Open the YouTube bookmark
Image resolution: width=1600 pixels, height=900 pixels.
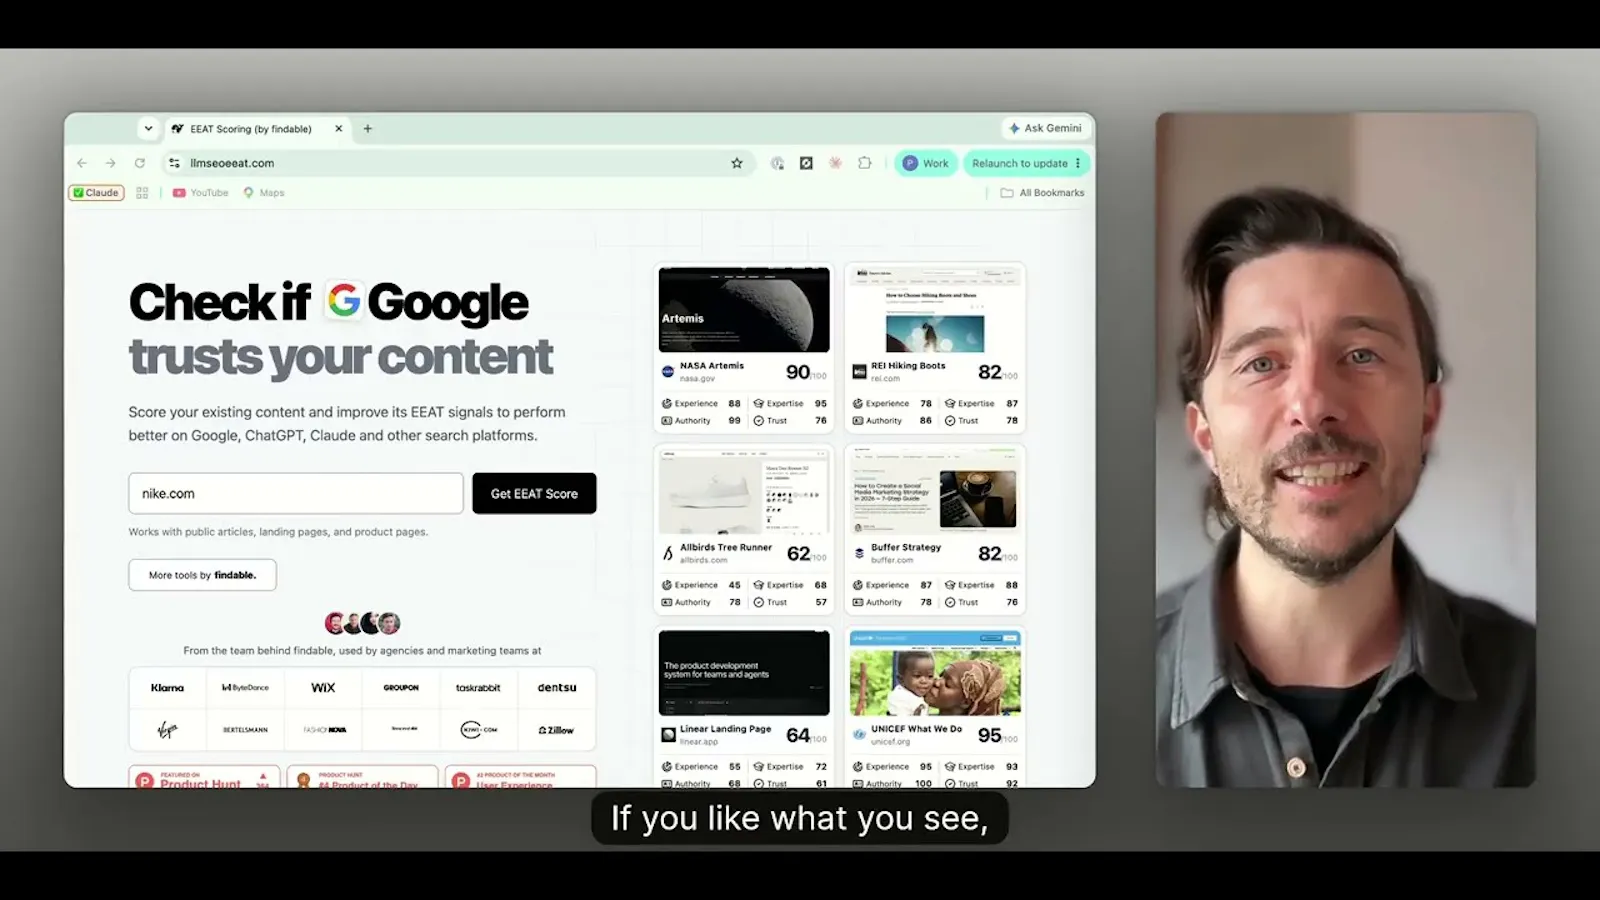click(200, 193)
